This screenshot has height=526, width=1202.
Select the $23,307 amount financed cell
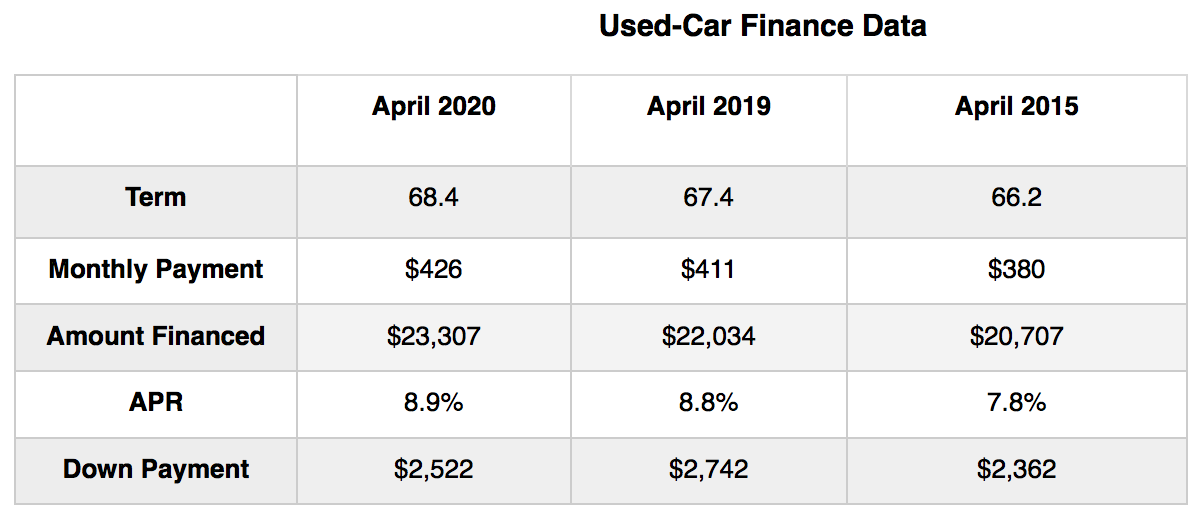point(434,336)
